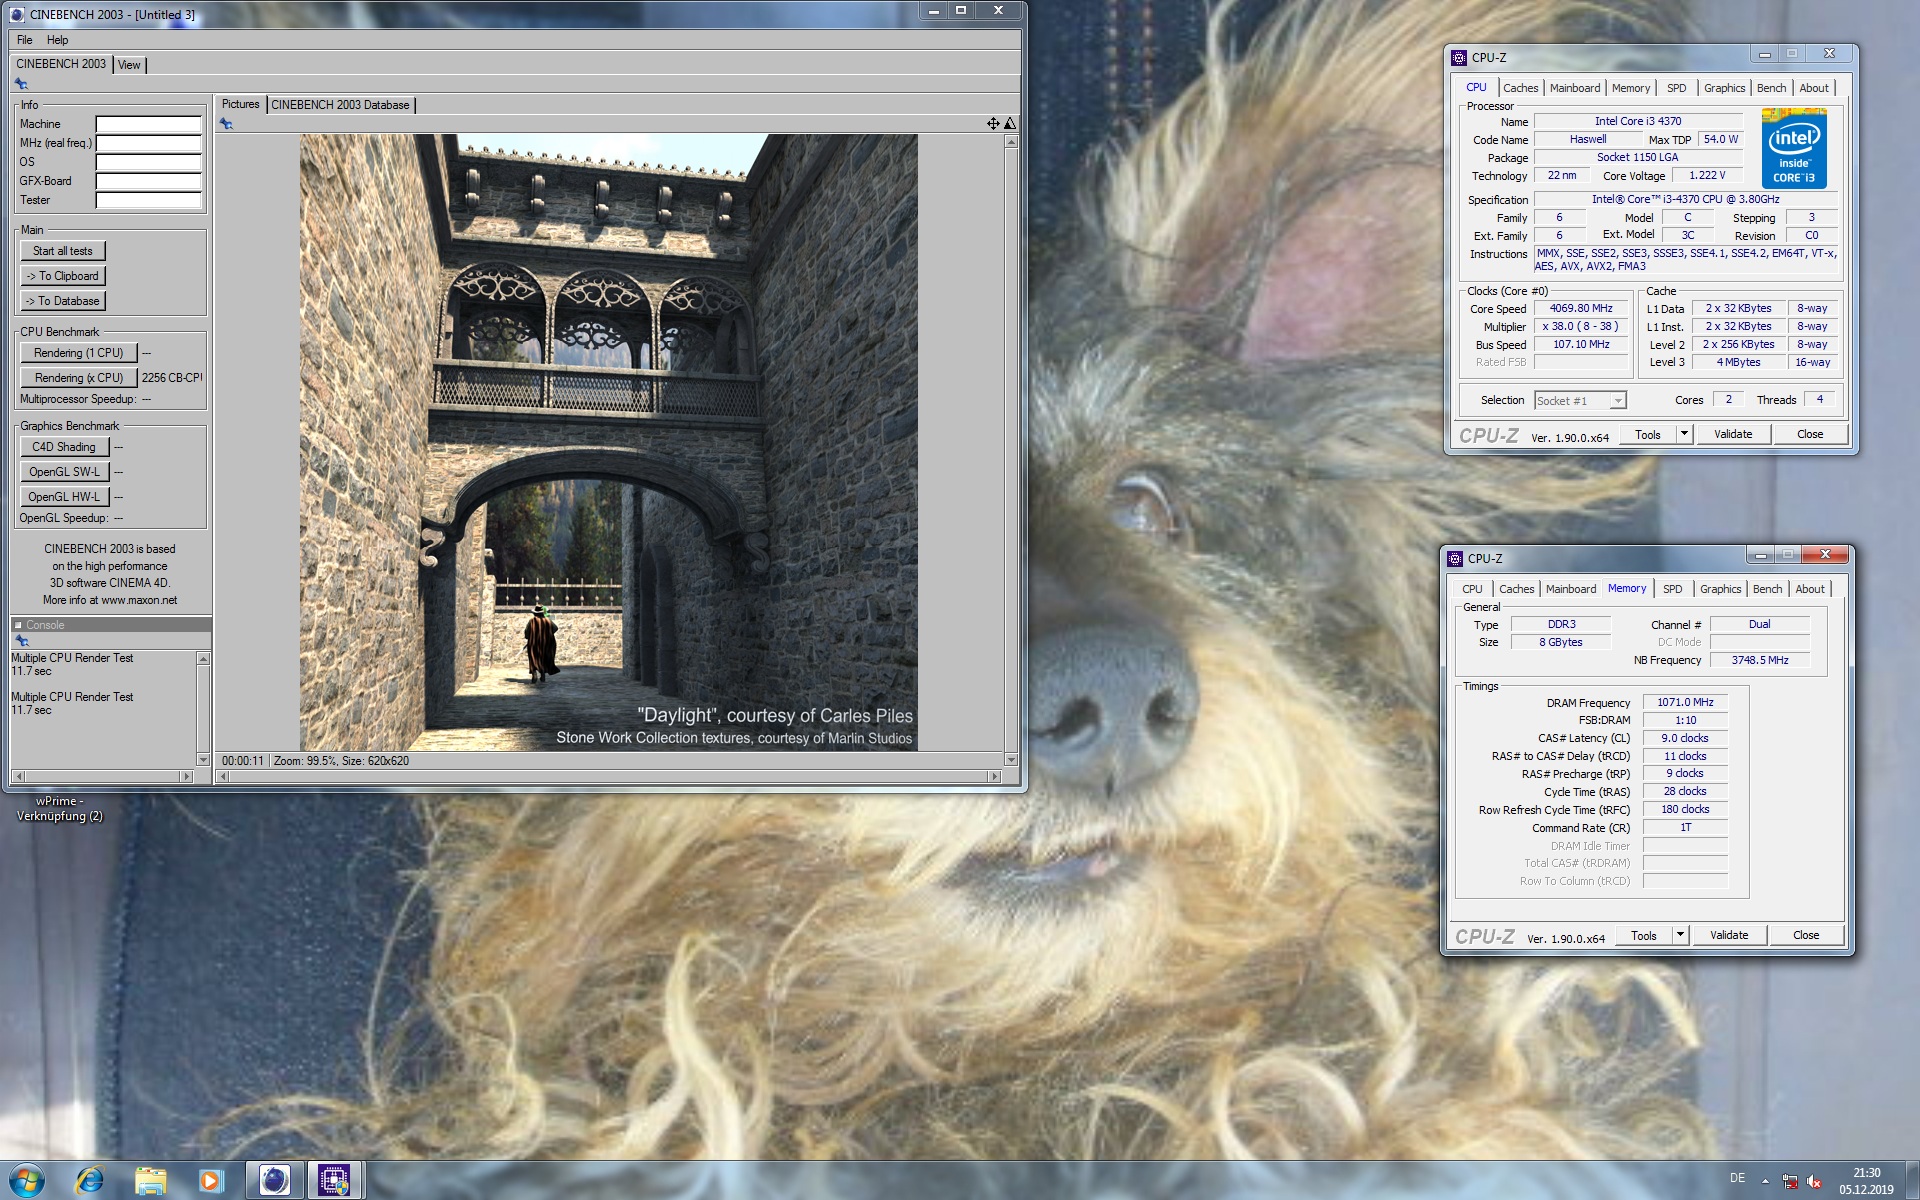Viewport: 1920px width, 1200px height.
Task: Click into the GFX-Board input field
Action: pyautogui.click(x=149, y=181)
